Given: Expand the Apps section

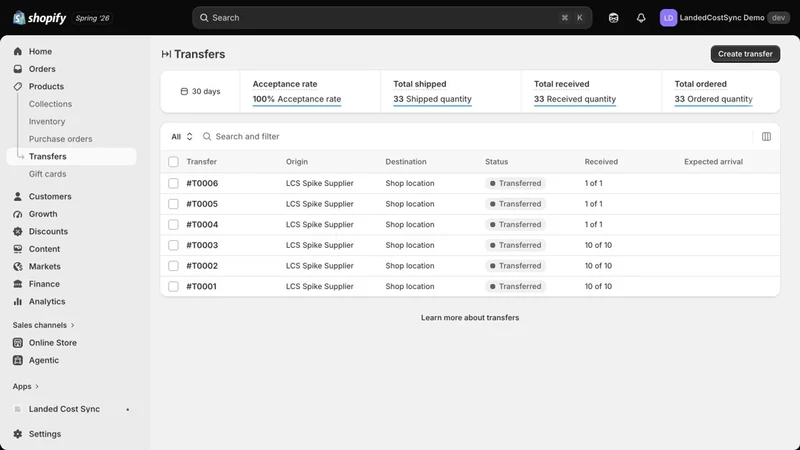Looking at the screenshot, I should coord(26,386).
